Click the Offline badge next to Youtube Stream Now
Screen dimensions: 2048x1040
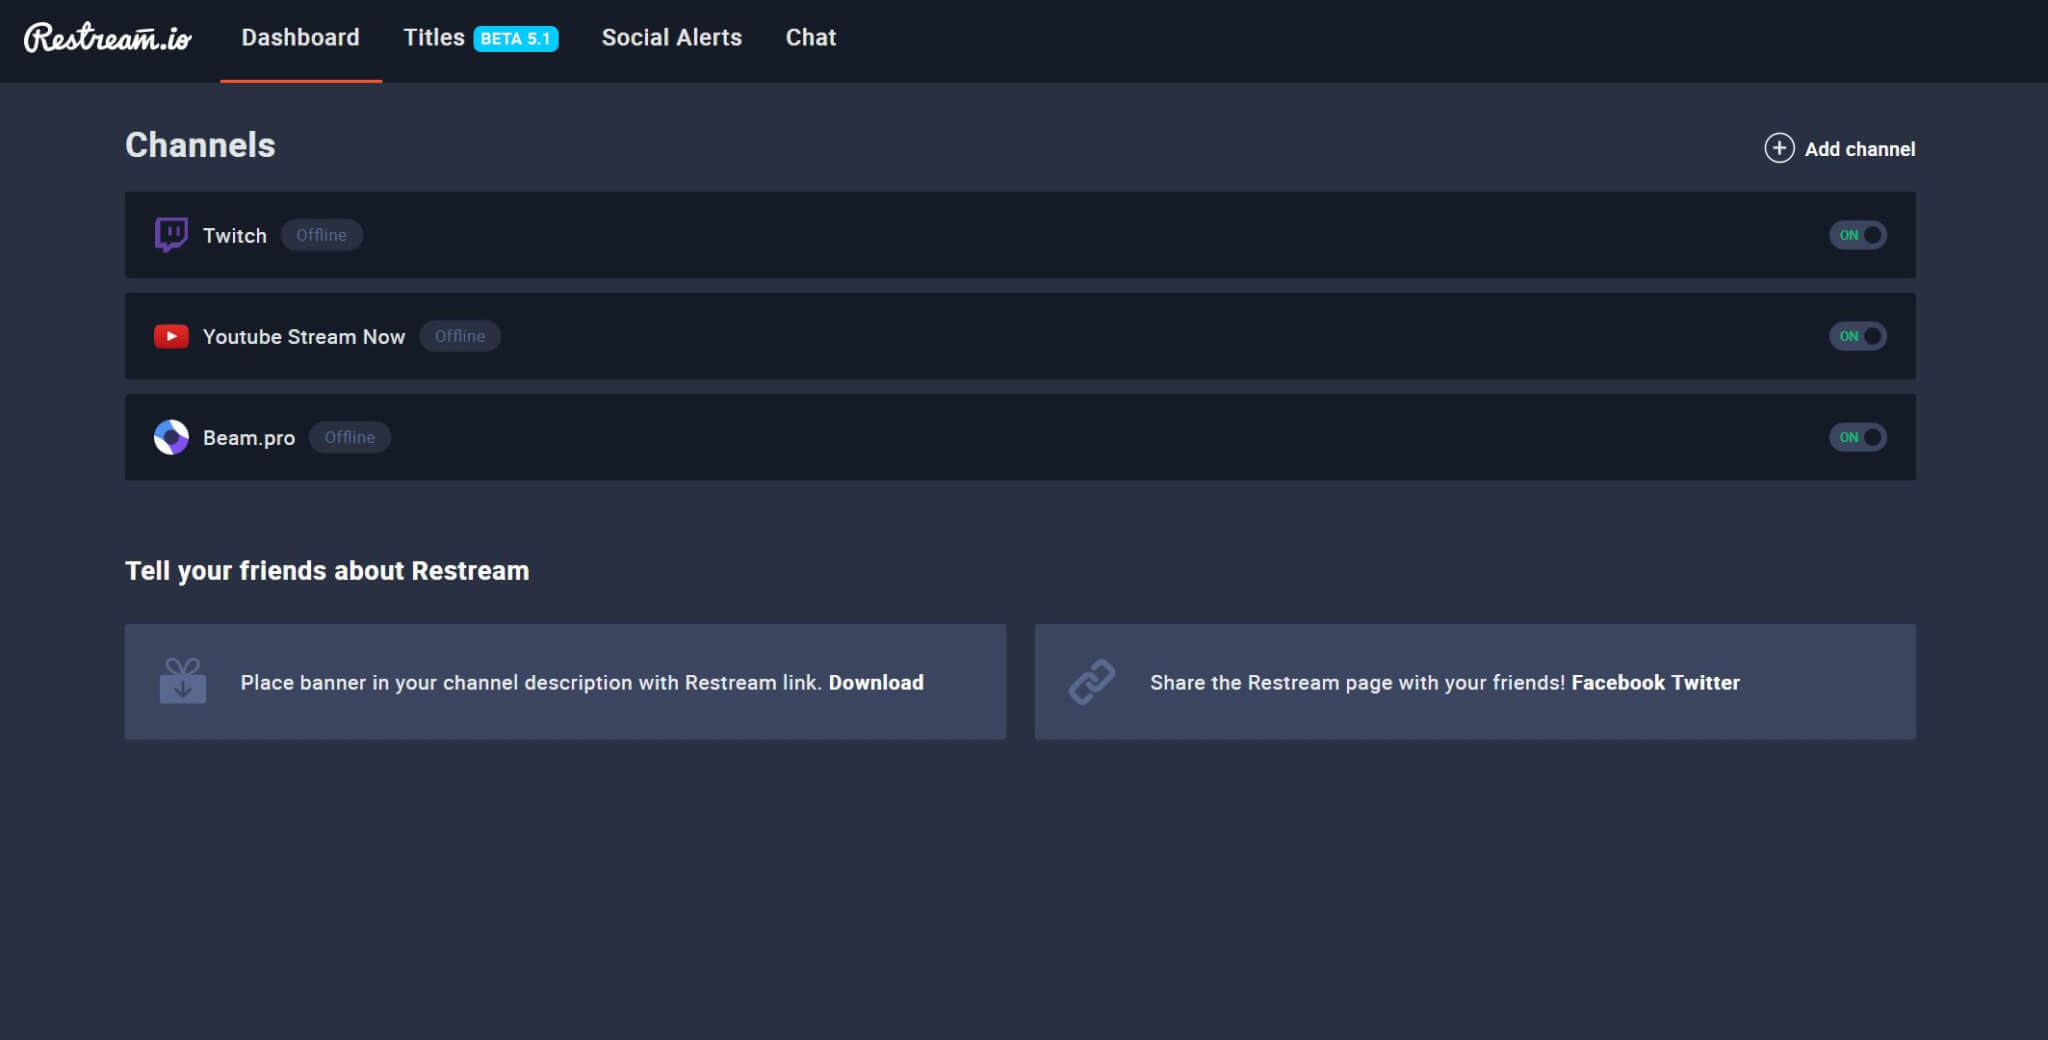tap(460, 336)
